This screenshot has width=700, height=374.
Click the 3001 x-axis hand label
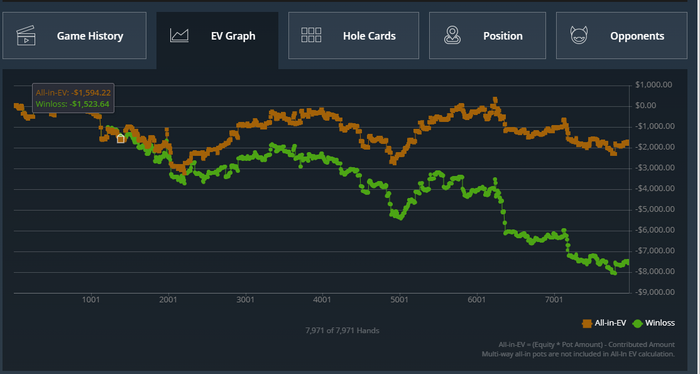245,300
